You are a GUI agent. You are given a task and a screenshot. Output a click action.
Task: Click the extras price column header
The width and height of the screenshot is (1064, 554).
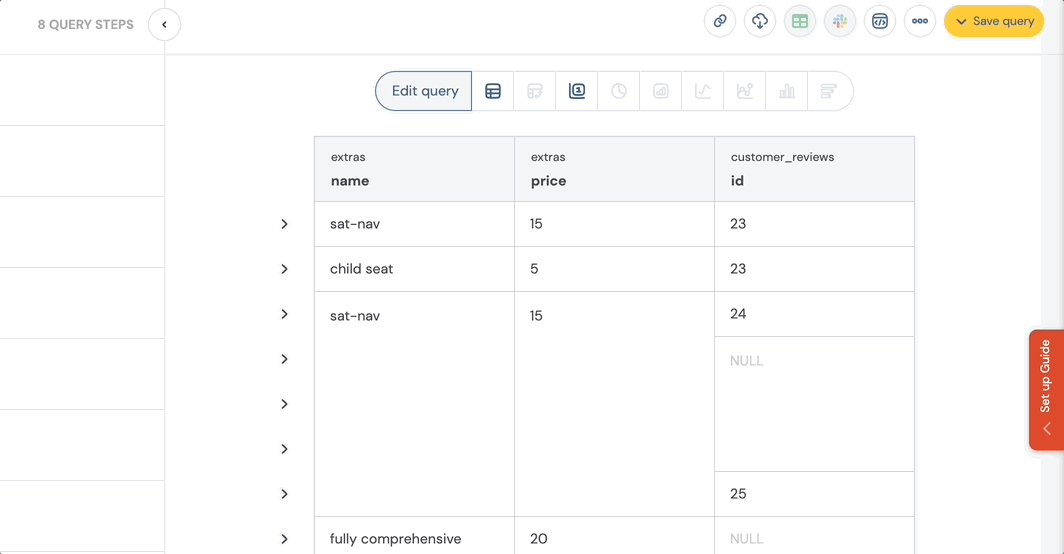pyautogui.click(x=614, y=170)
